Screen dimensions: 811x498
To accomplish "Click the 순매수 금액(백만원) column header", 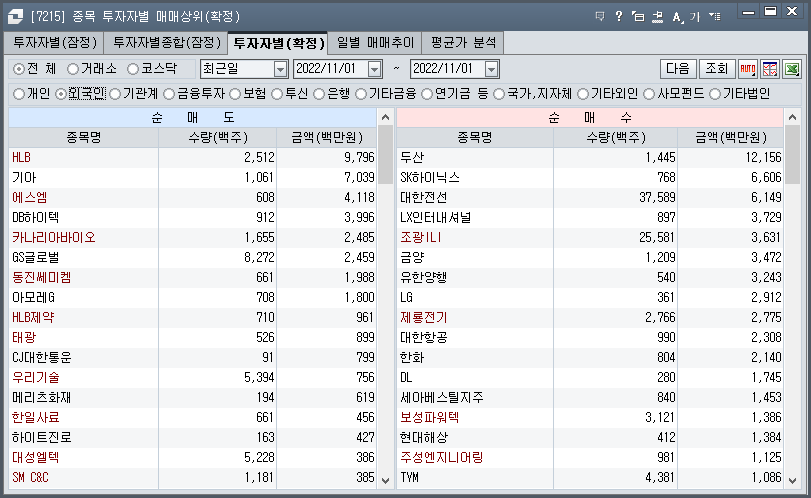I will point(731,138).
